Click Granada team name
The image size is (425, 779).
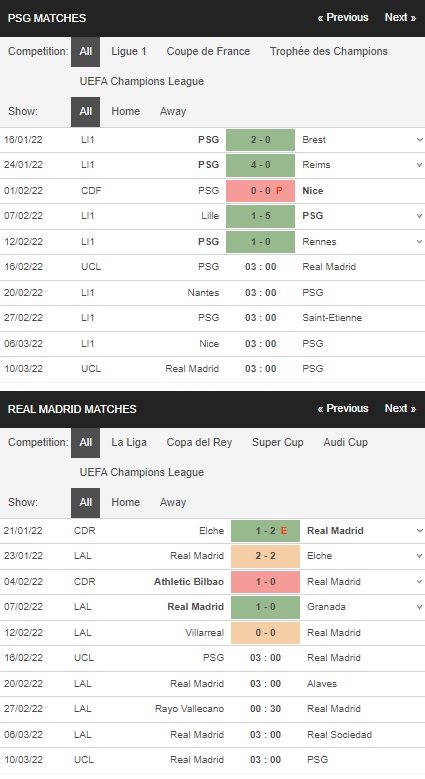tap(326, 607)
